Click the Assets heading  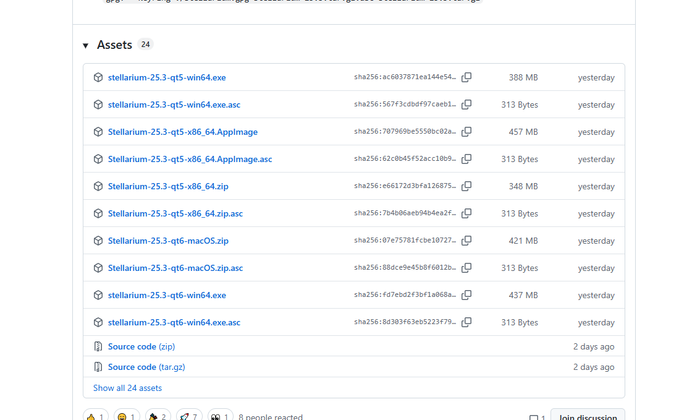(x=115, y=45)
